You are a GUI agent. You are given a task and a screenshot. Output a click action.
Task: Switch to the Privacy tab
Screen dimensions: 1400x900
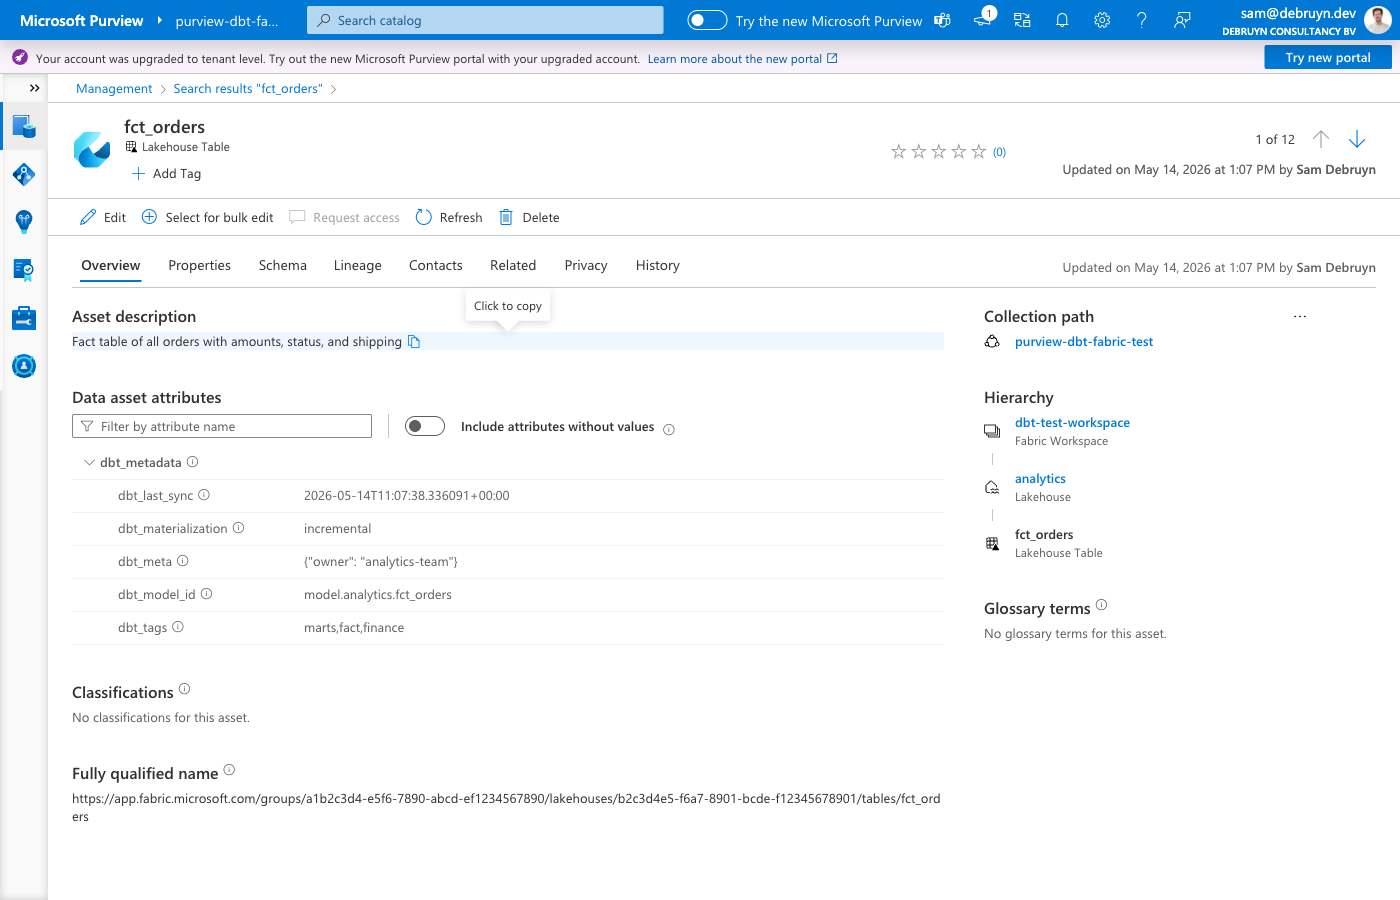(x=586, y=265)
